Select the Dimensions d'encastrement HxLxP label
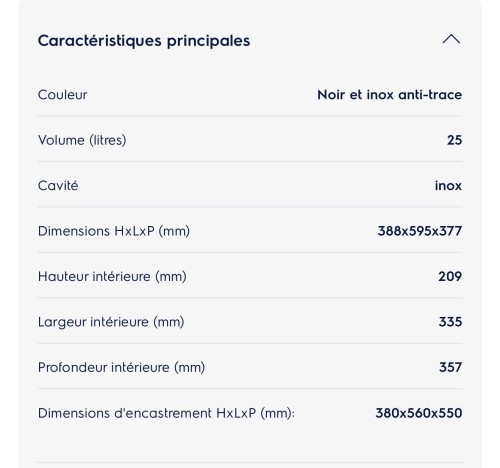This screenshot has height=468, width=500. (x=166, y=413)
